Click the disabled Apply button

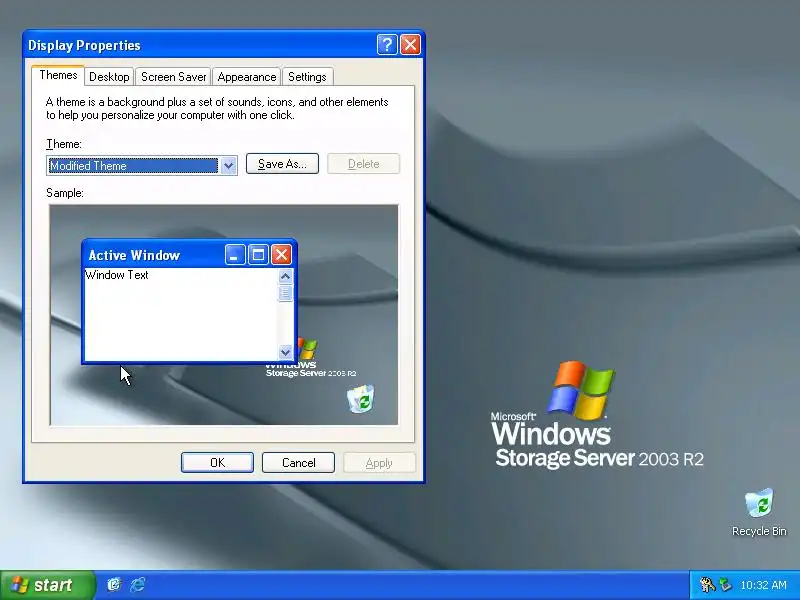click(x=379, y=462)
